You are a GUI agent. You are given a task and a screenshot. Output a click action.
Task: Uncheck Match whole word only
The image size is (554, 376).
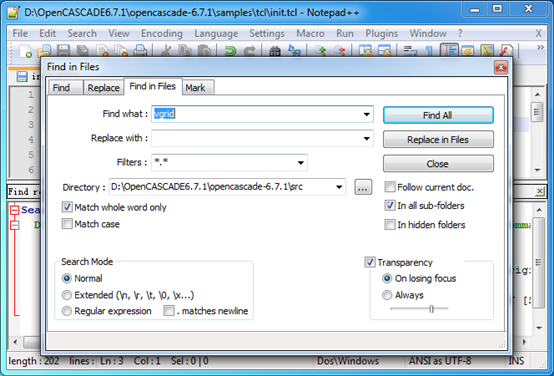(x=67, y=207)
